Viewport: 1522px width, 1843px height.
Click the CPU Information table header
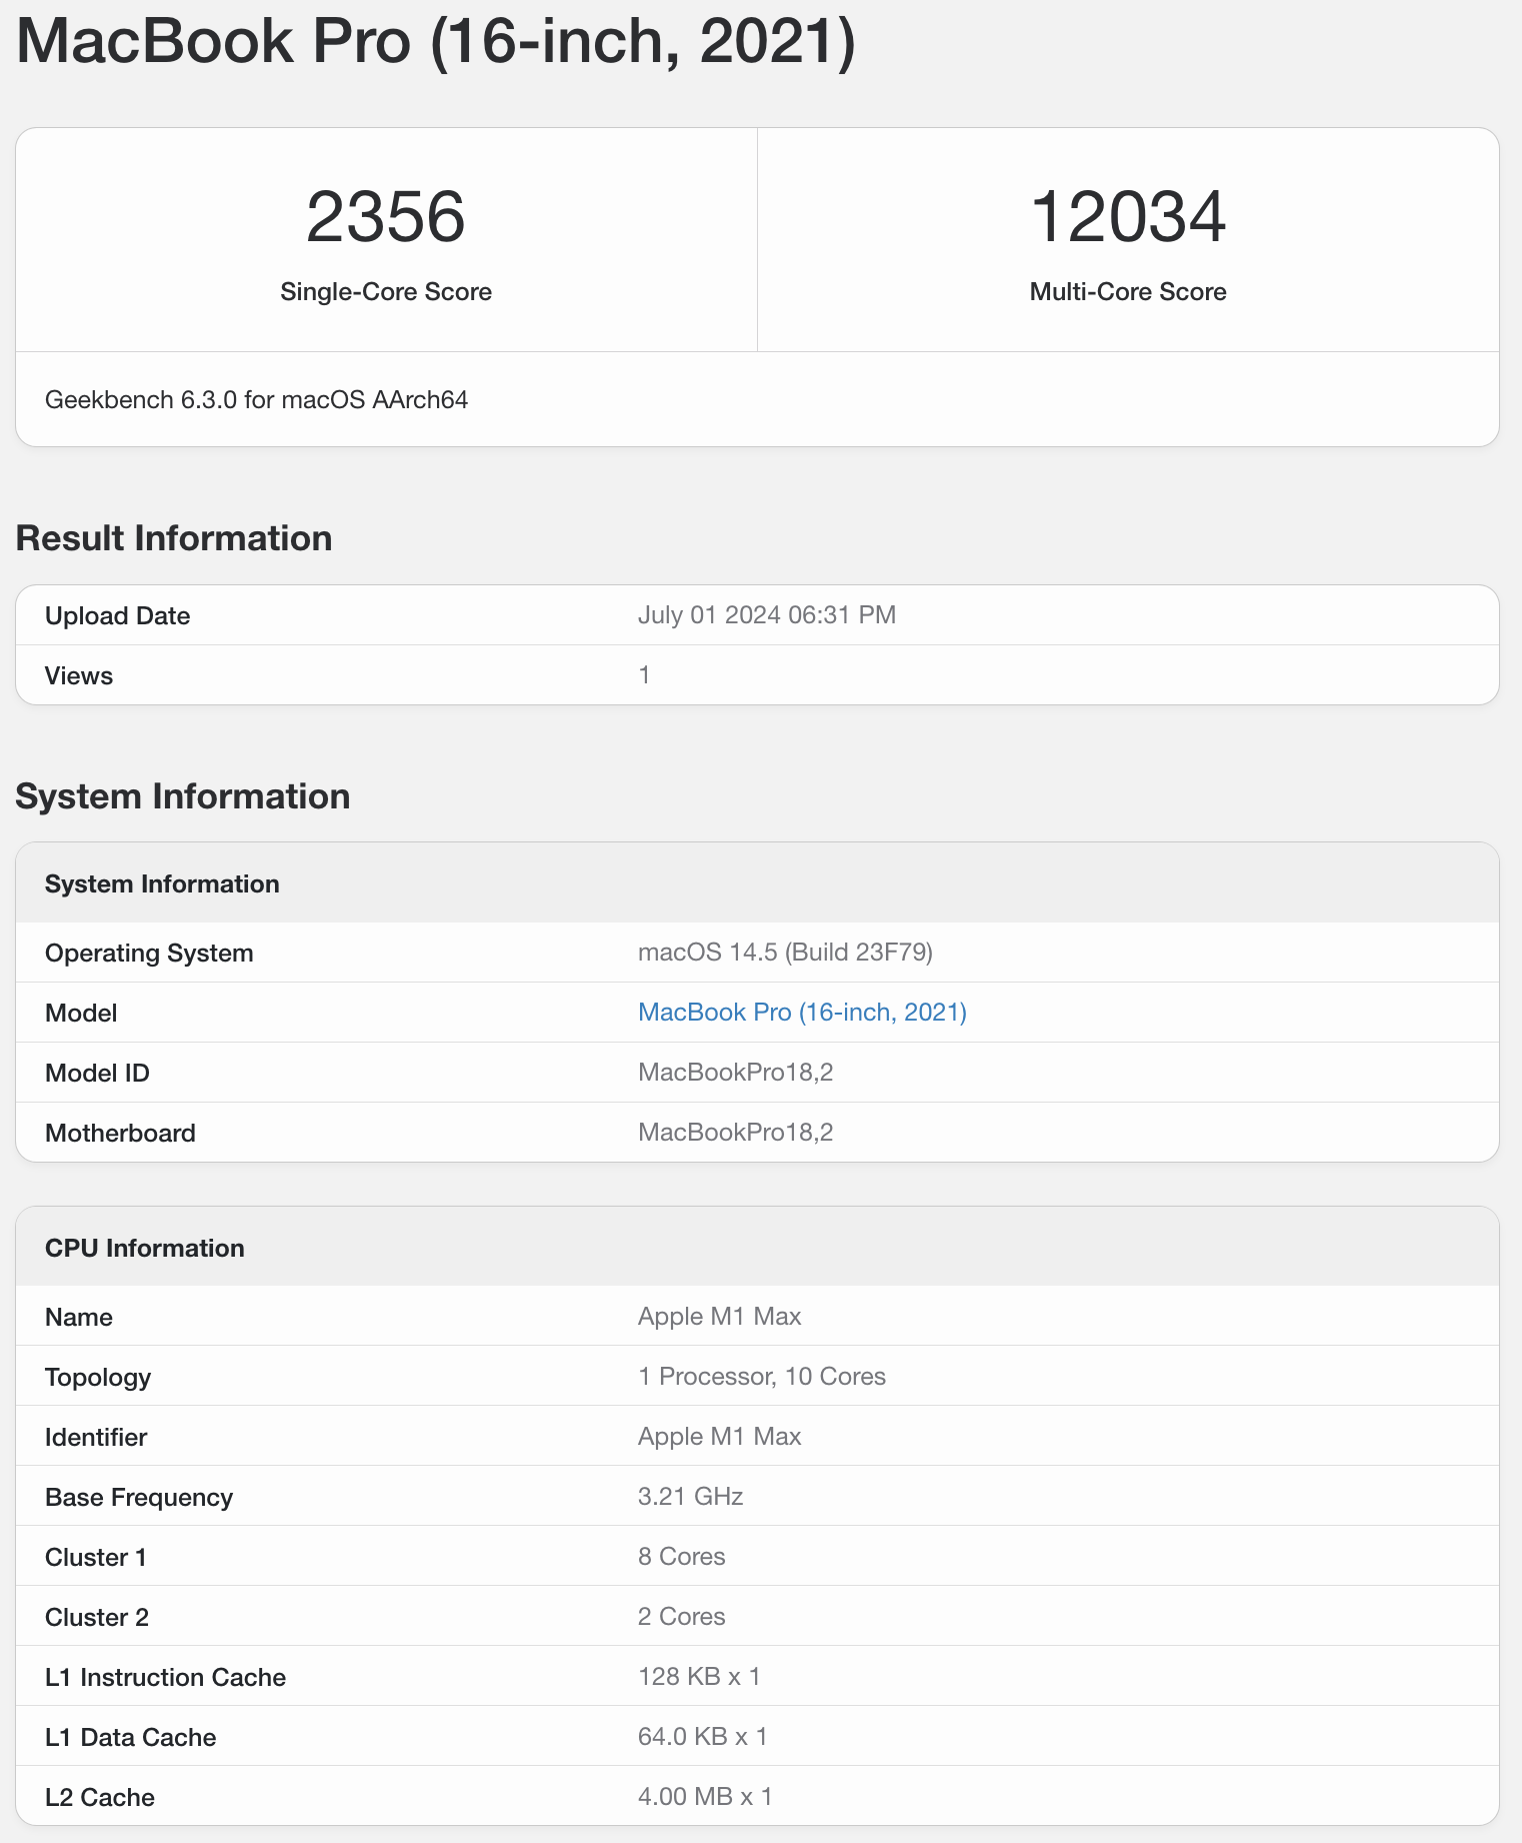click(x=145, y=1248)
